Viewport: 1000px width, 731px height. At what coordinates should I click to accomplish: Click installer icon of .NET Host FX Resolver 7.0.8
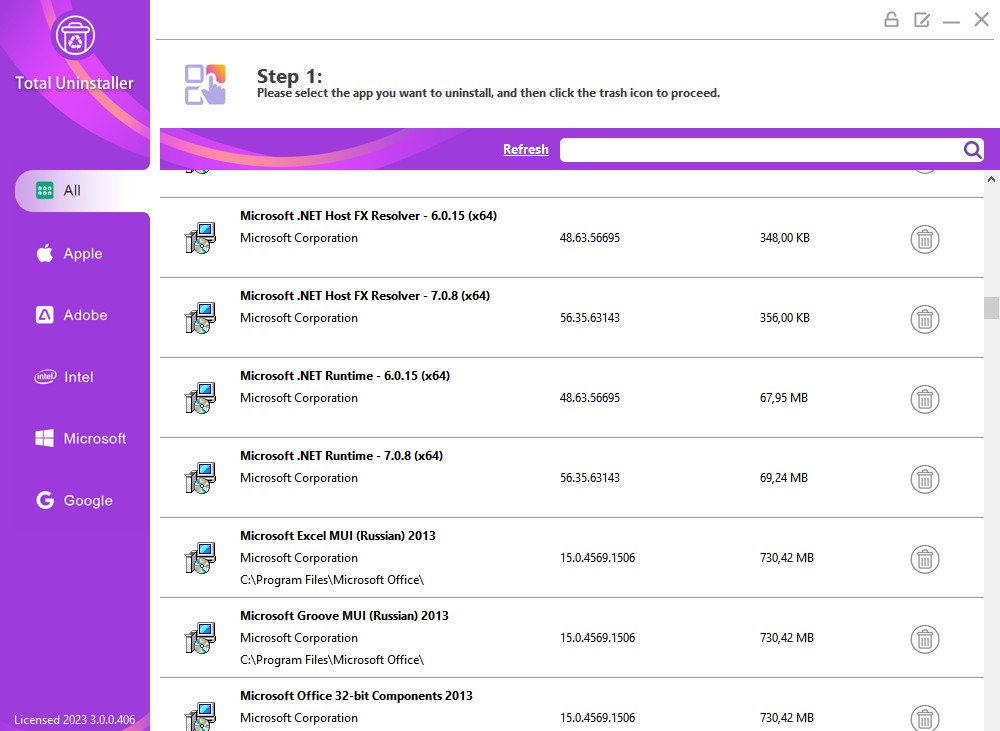pyautogui.click(x=200, y=318)
